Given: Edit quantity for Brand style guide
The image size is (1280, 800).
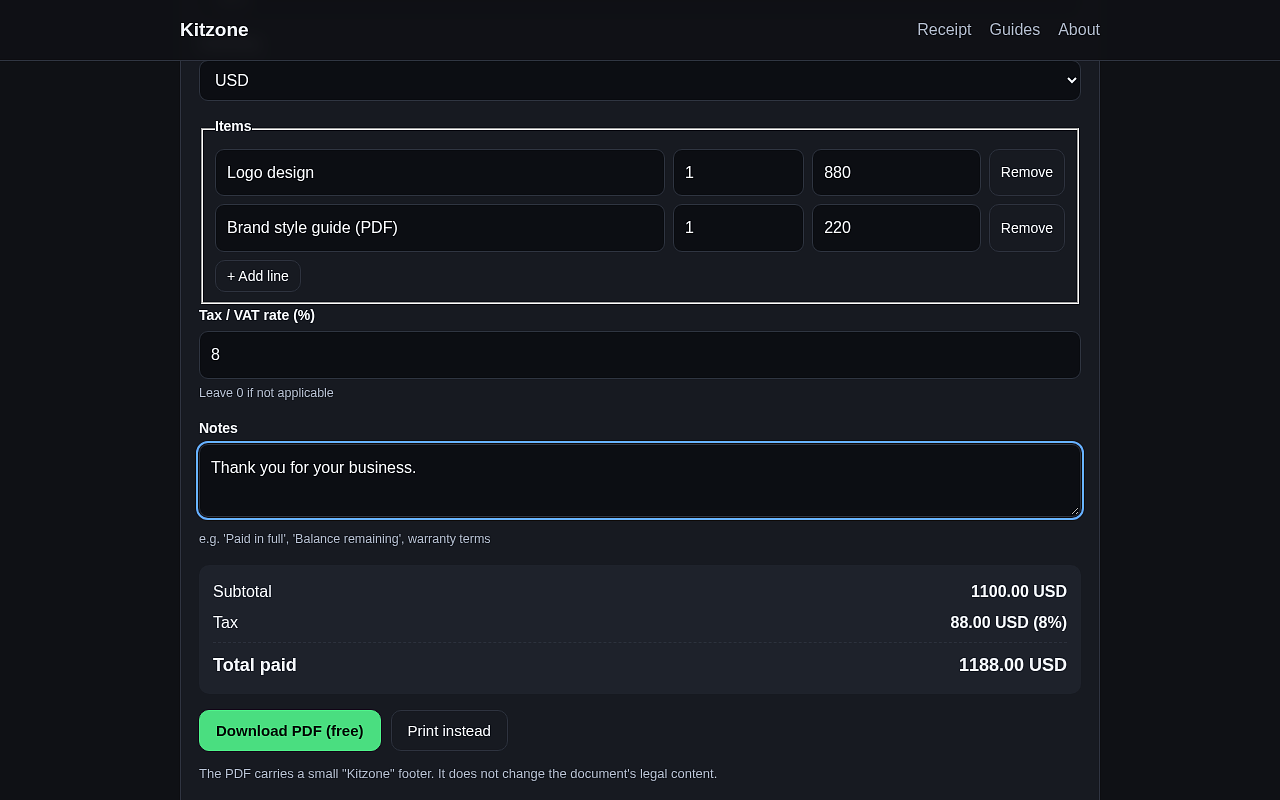Looking at the screenshot, I should pos(738,228).
